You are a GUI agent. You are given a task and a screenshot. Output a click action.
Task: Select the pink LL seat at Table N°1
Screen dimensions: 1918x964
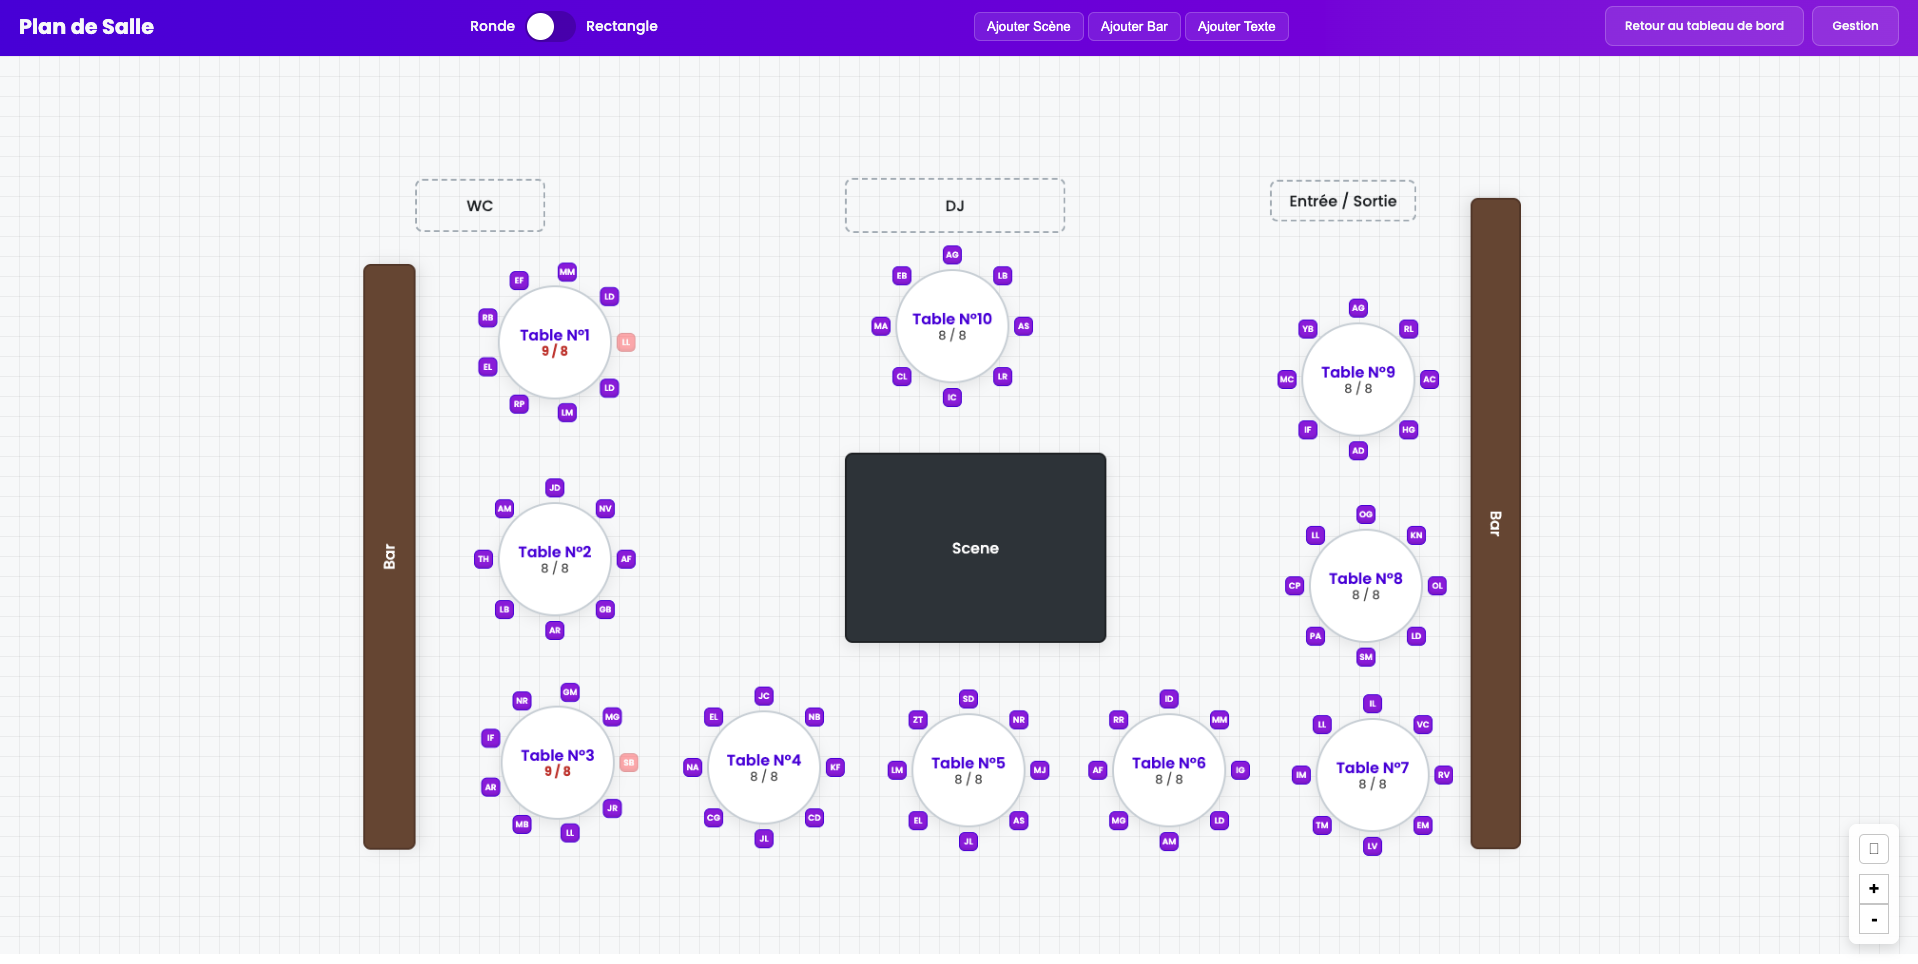(626, 342)
